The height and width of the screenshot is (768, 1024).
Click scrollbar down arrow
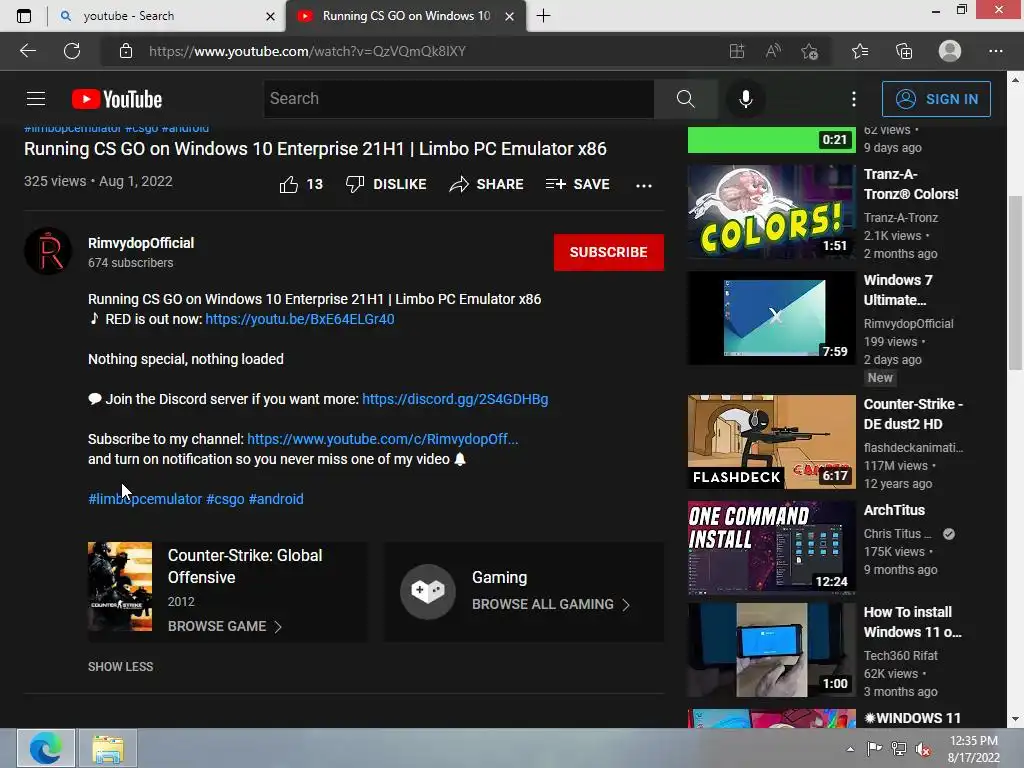point(1015,719)
